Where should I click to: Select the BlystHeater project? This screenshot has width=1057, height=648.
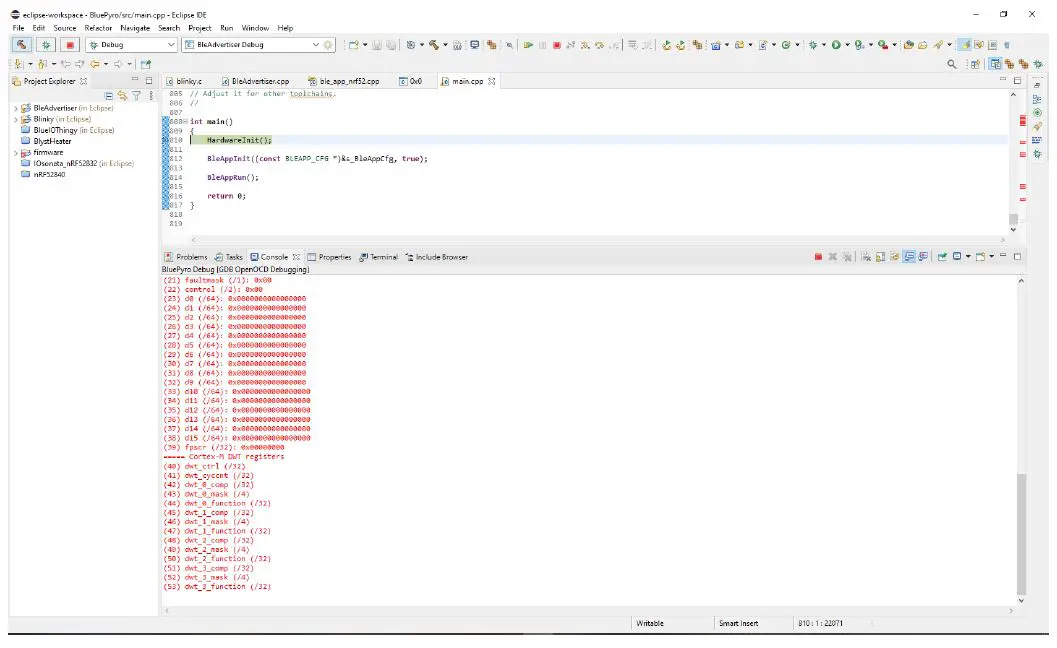pyautogui.click(x=46, y=142)
